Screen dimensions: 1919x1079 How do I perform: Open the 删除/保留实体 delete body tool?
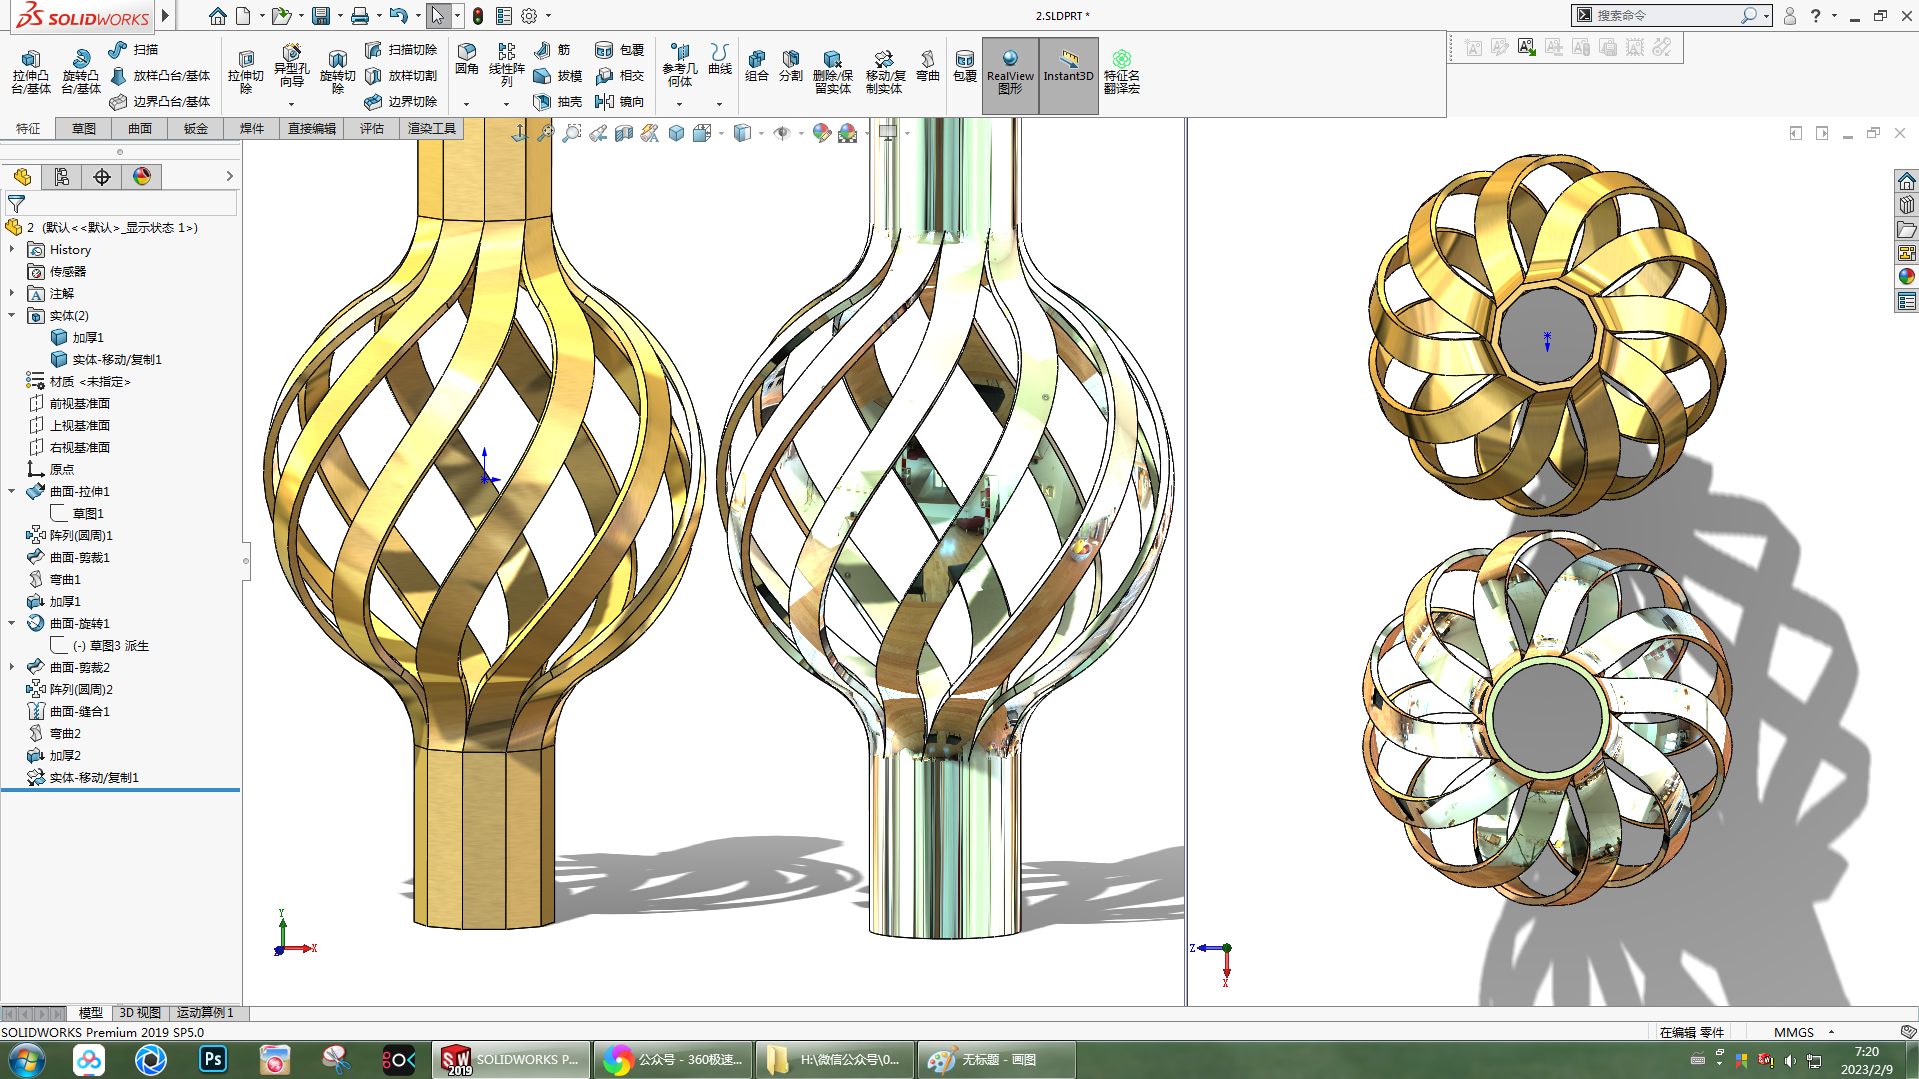(x=832, y=72)
